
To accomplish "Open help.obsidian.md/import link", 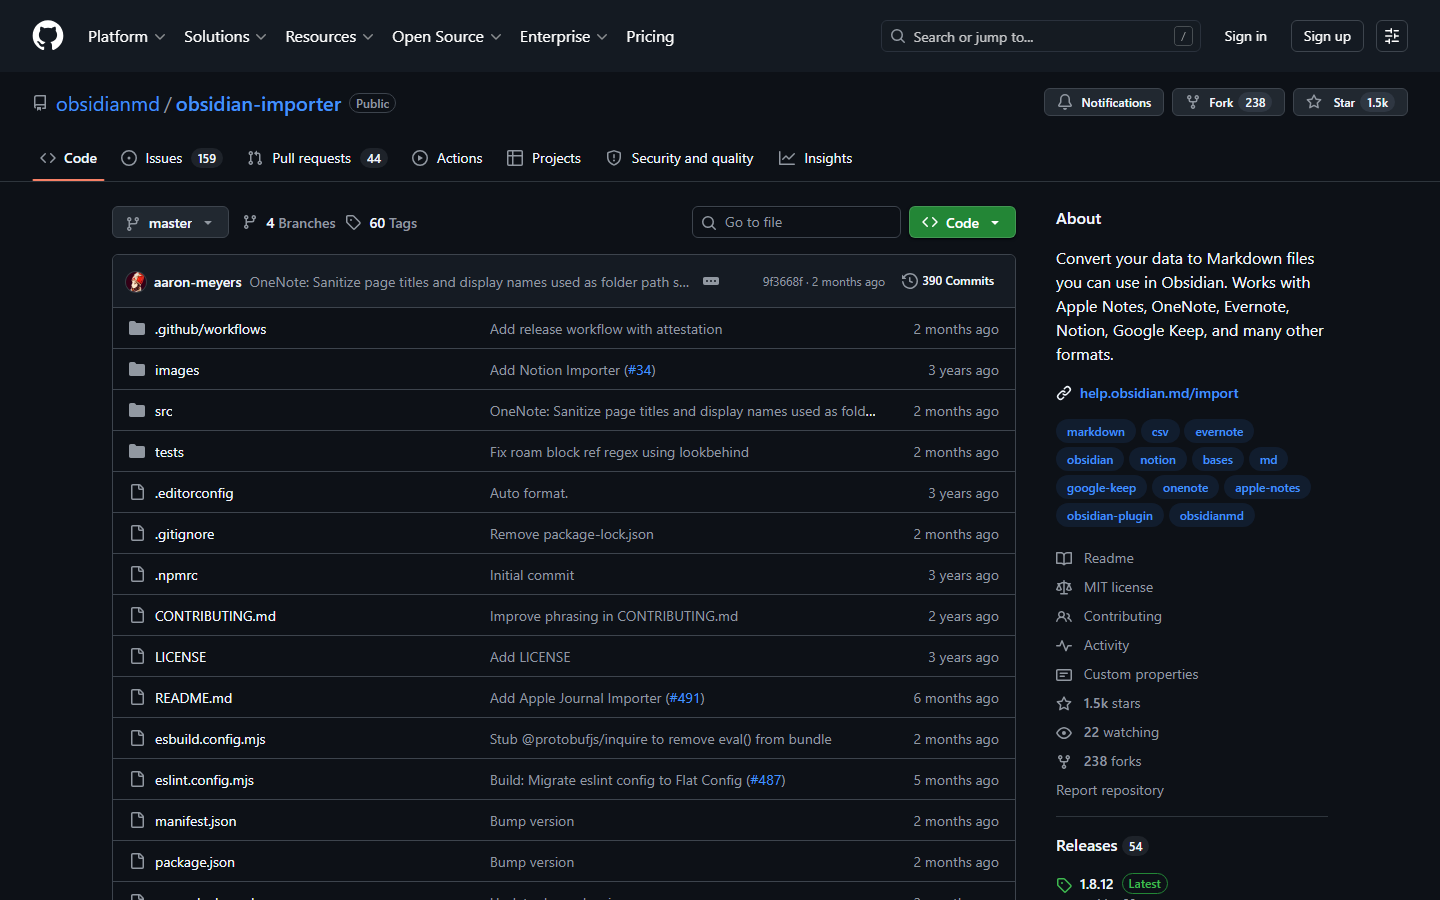I will pos(1159,393).
